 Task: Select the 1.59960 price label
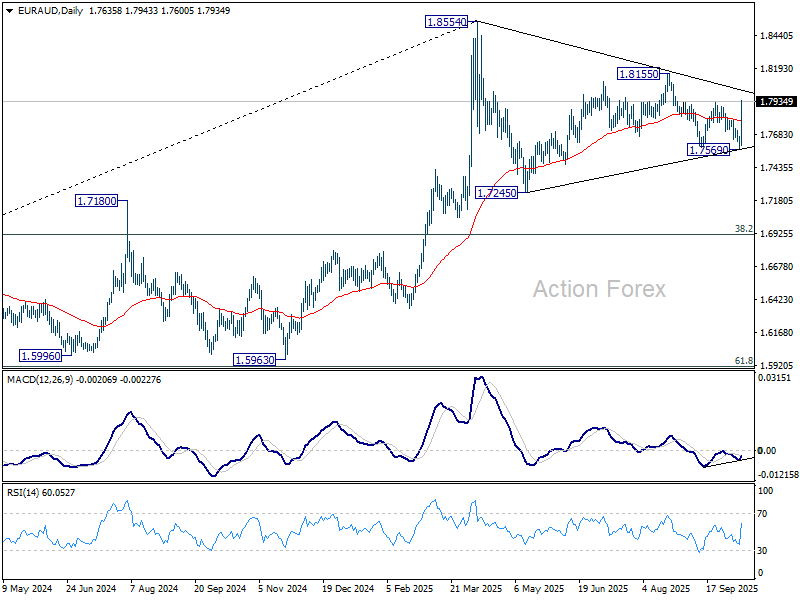[x=40, y=356]
